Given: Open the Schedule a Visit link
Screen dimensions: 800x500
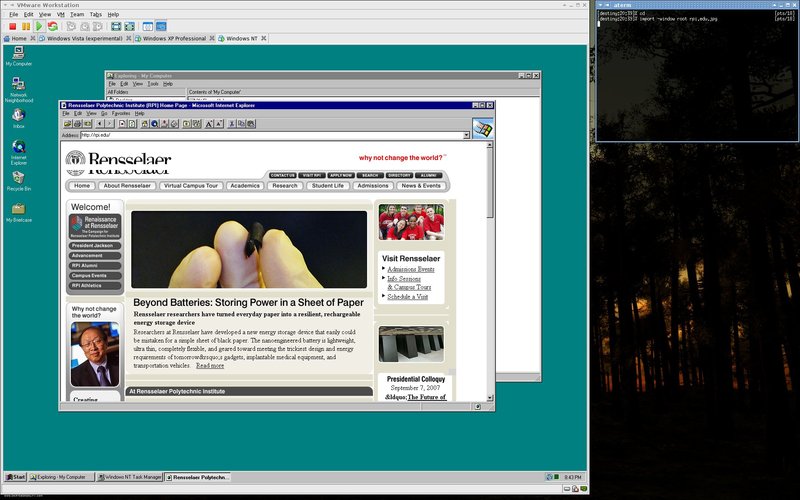Looking at the screenshot, I should [x=408, y=296].
